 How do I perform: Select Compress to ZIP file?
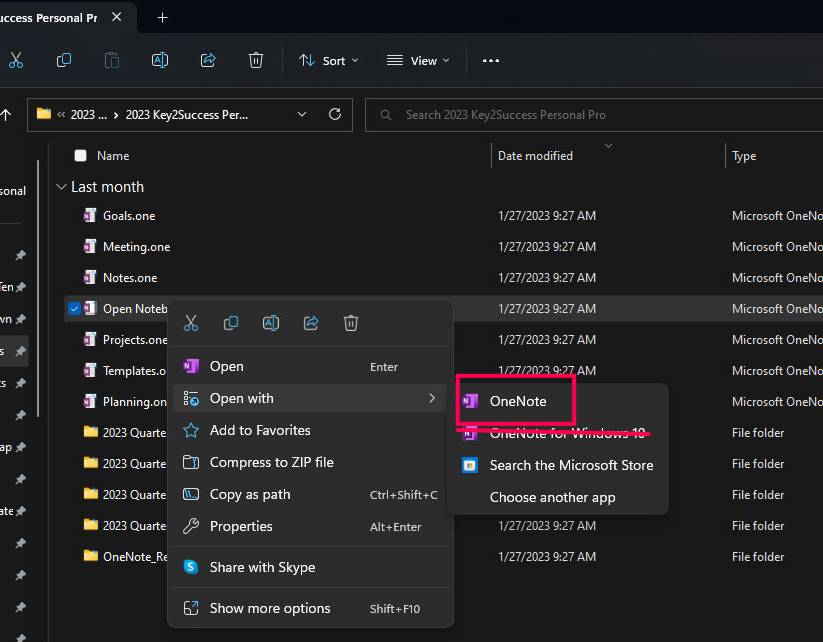pos(312,462)
